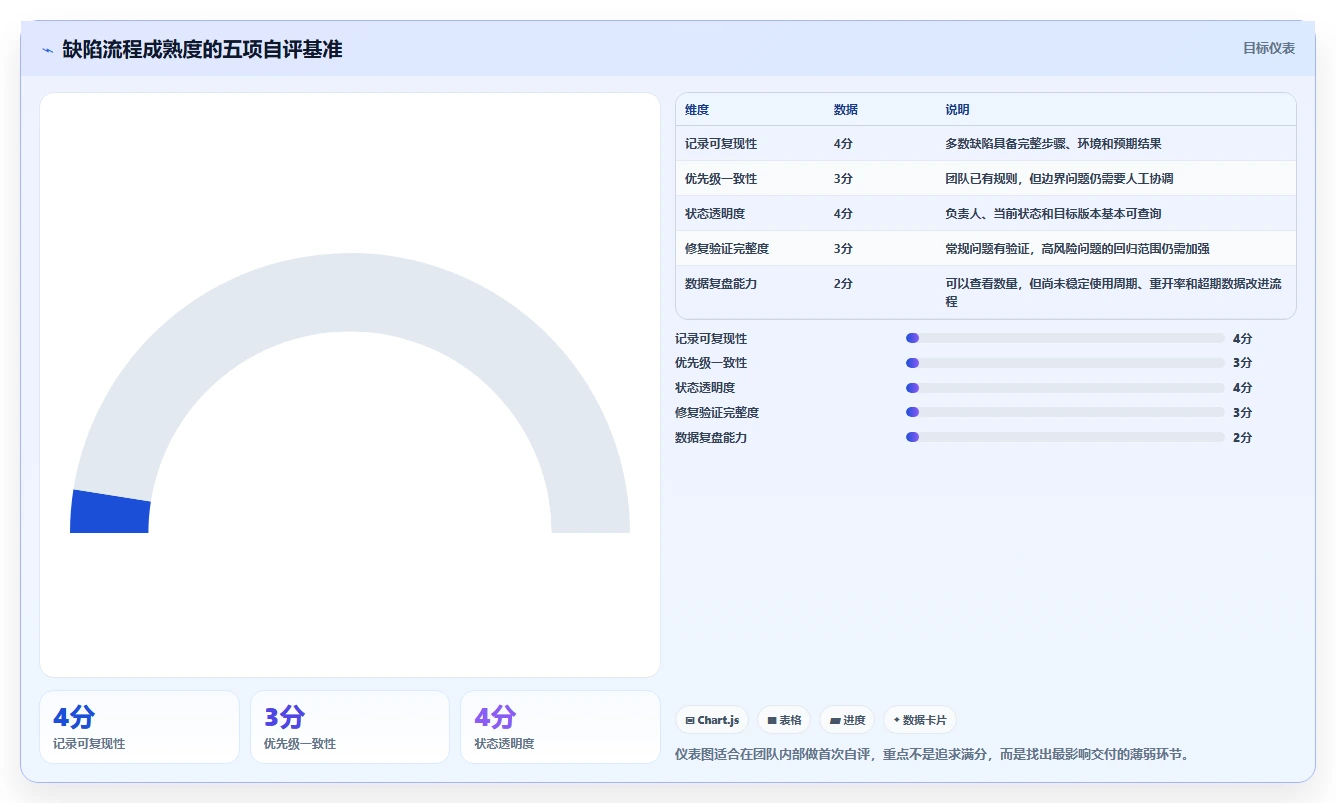Click 记录可复现性 label in progress list
1336x803 pixels.
point(711,339)
